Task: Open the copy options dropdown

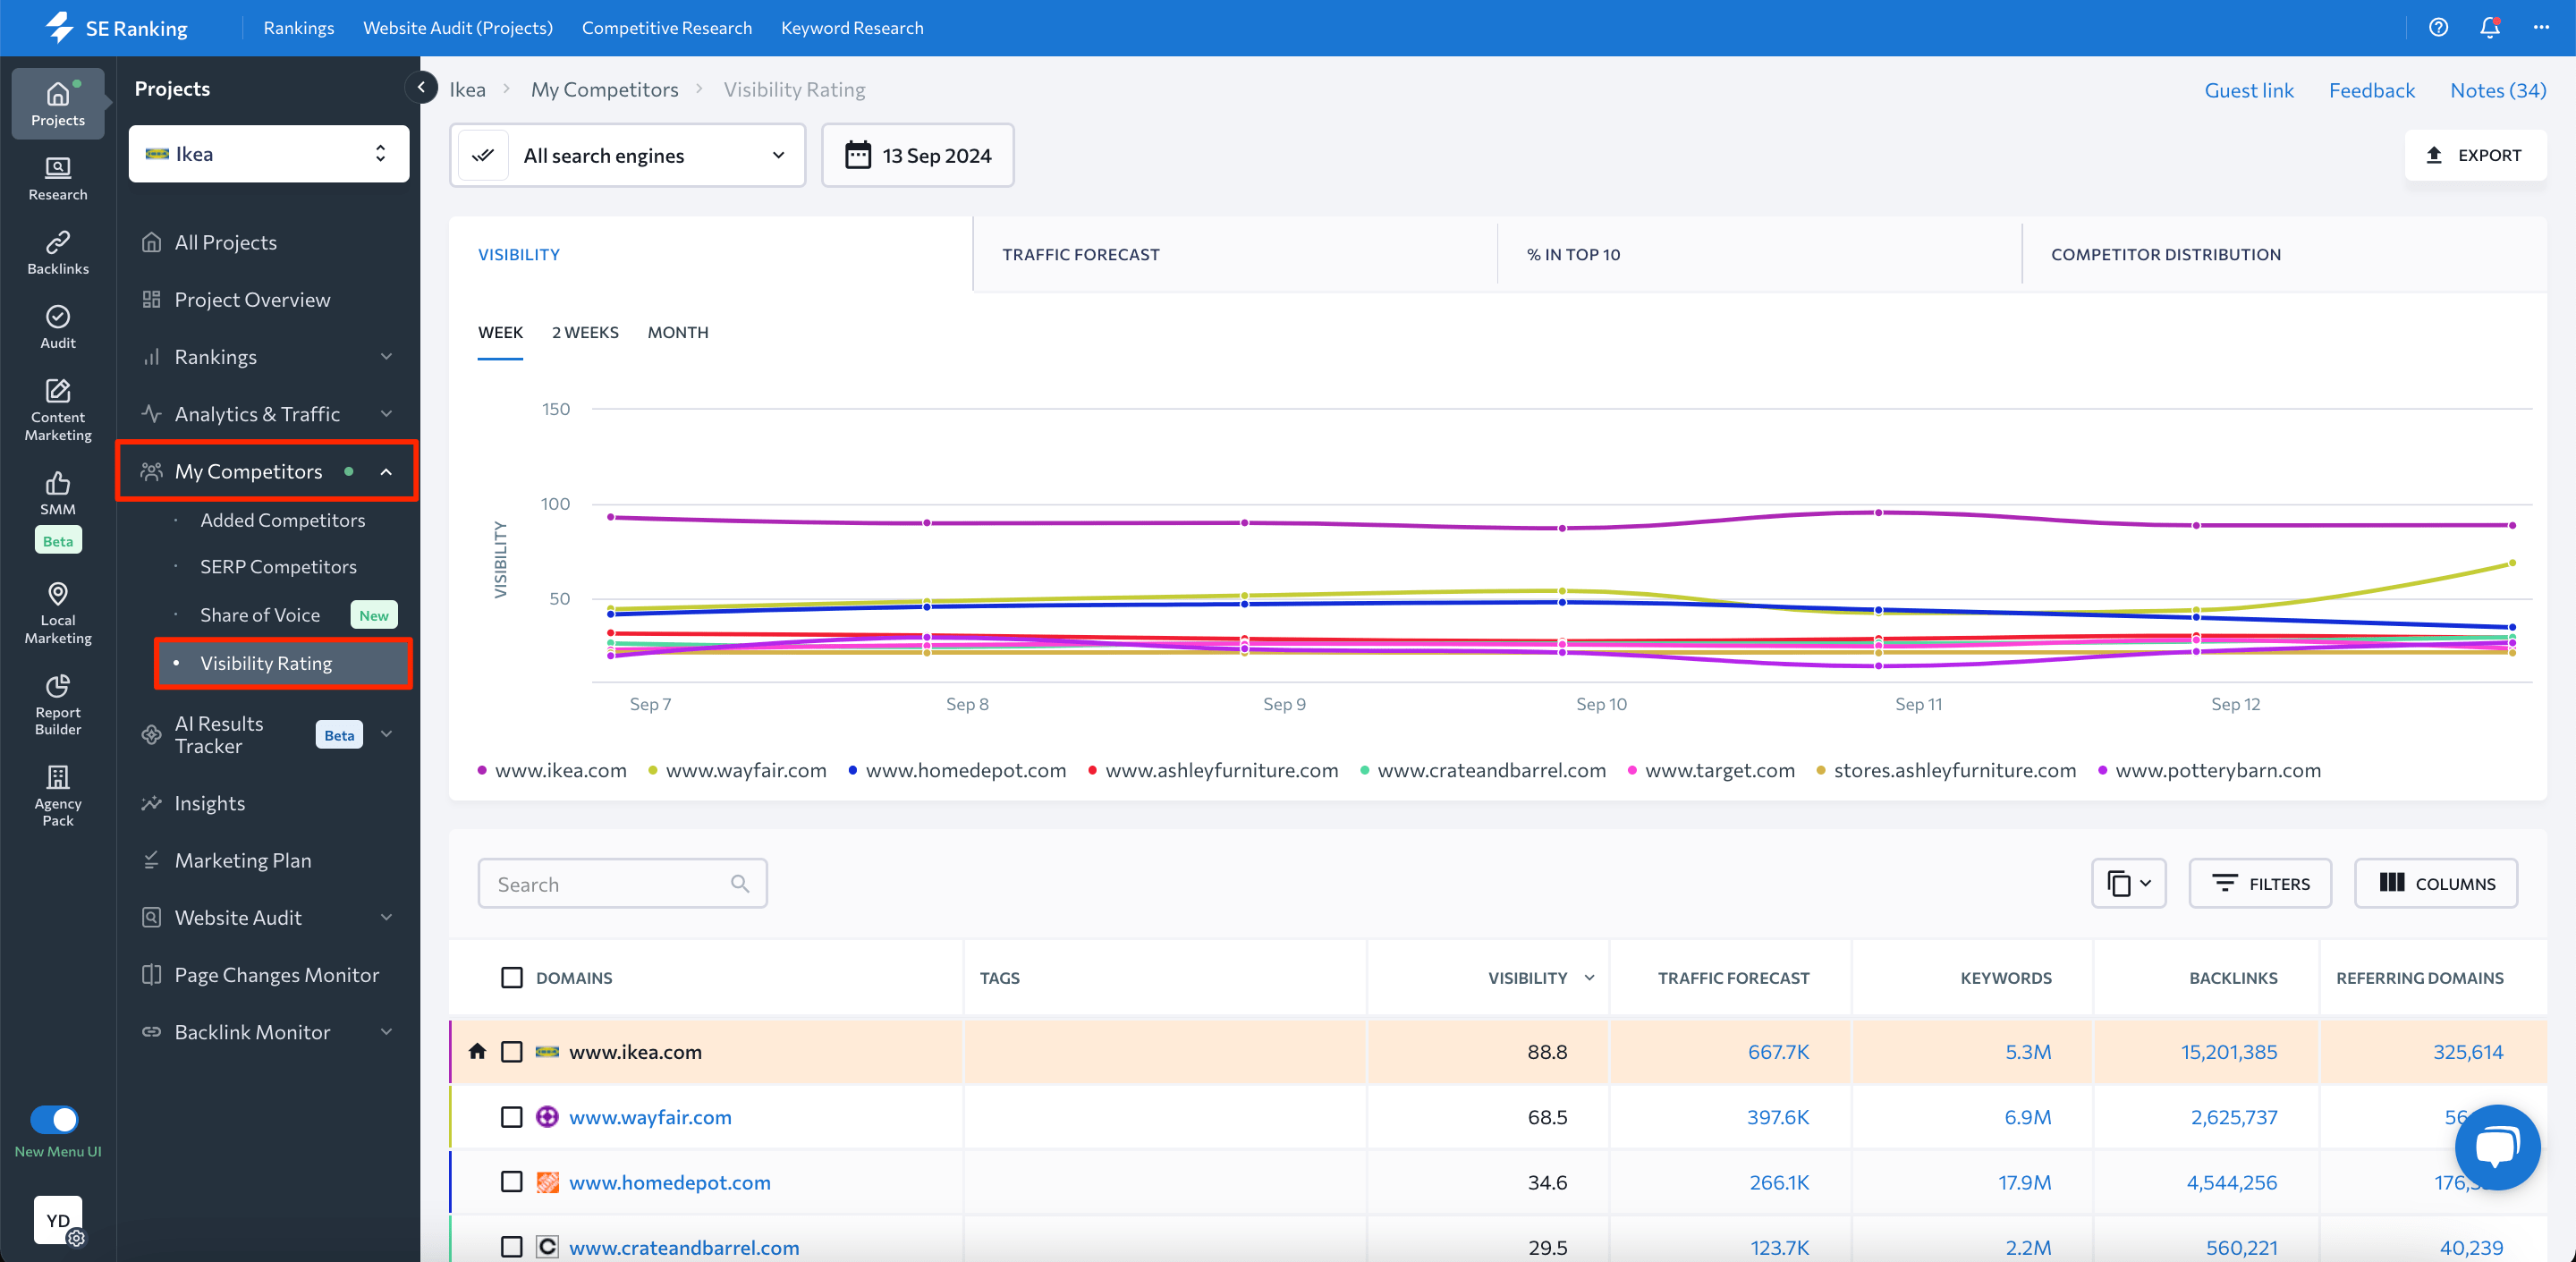Action: (x=2128, y=884)
